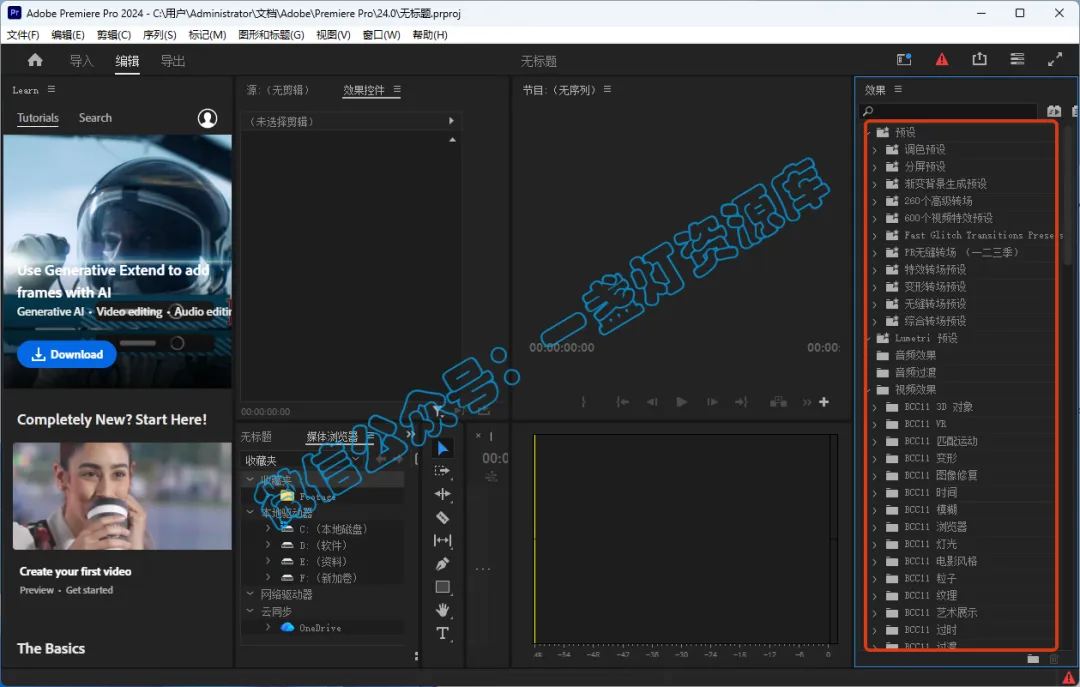Image resolution: width=1080 pixels, height=687 pixels.
Task: Switch to the 导出 workspace tab
Action: click(x=173, y=61)
